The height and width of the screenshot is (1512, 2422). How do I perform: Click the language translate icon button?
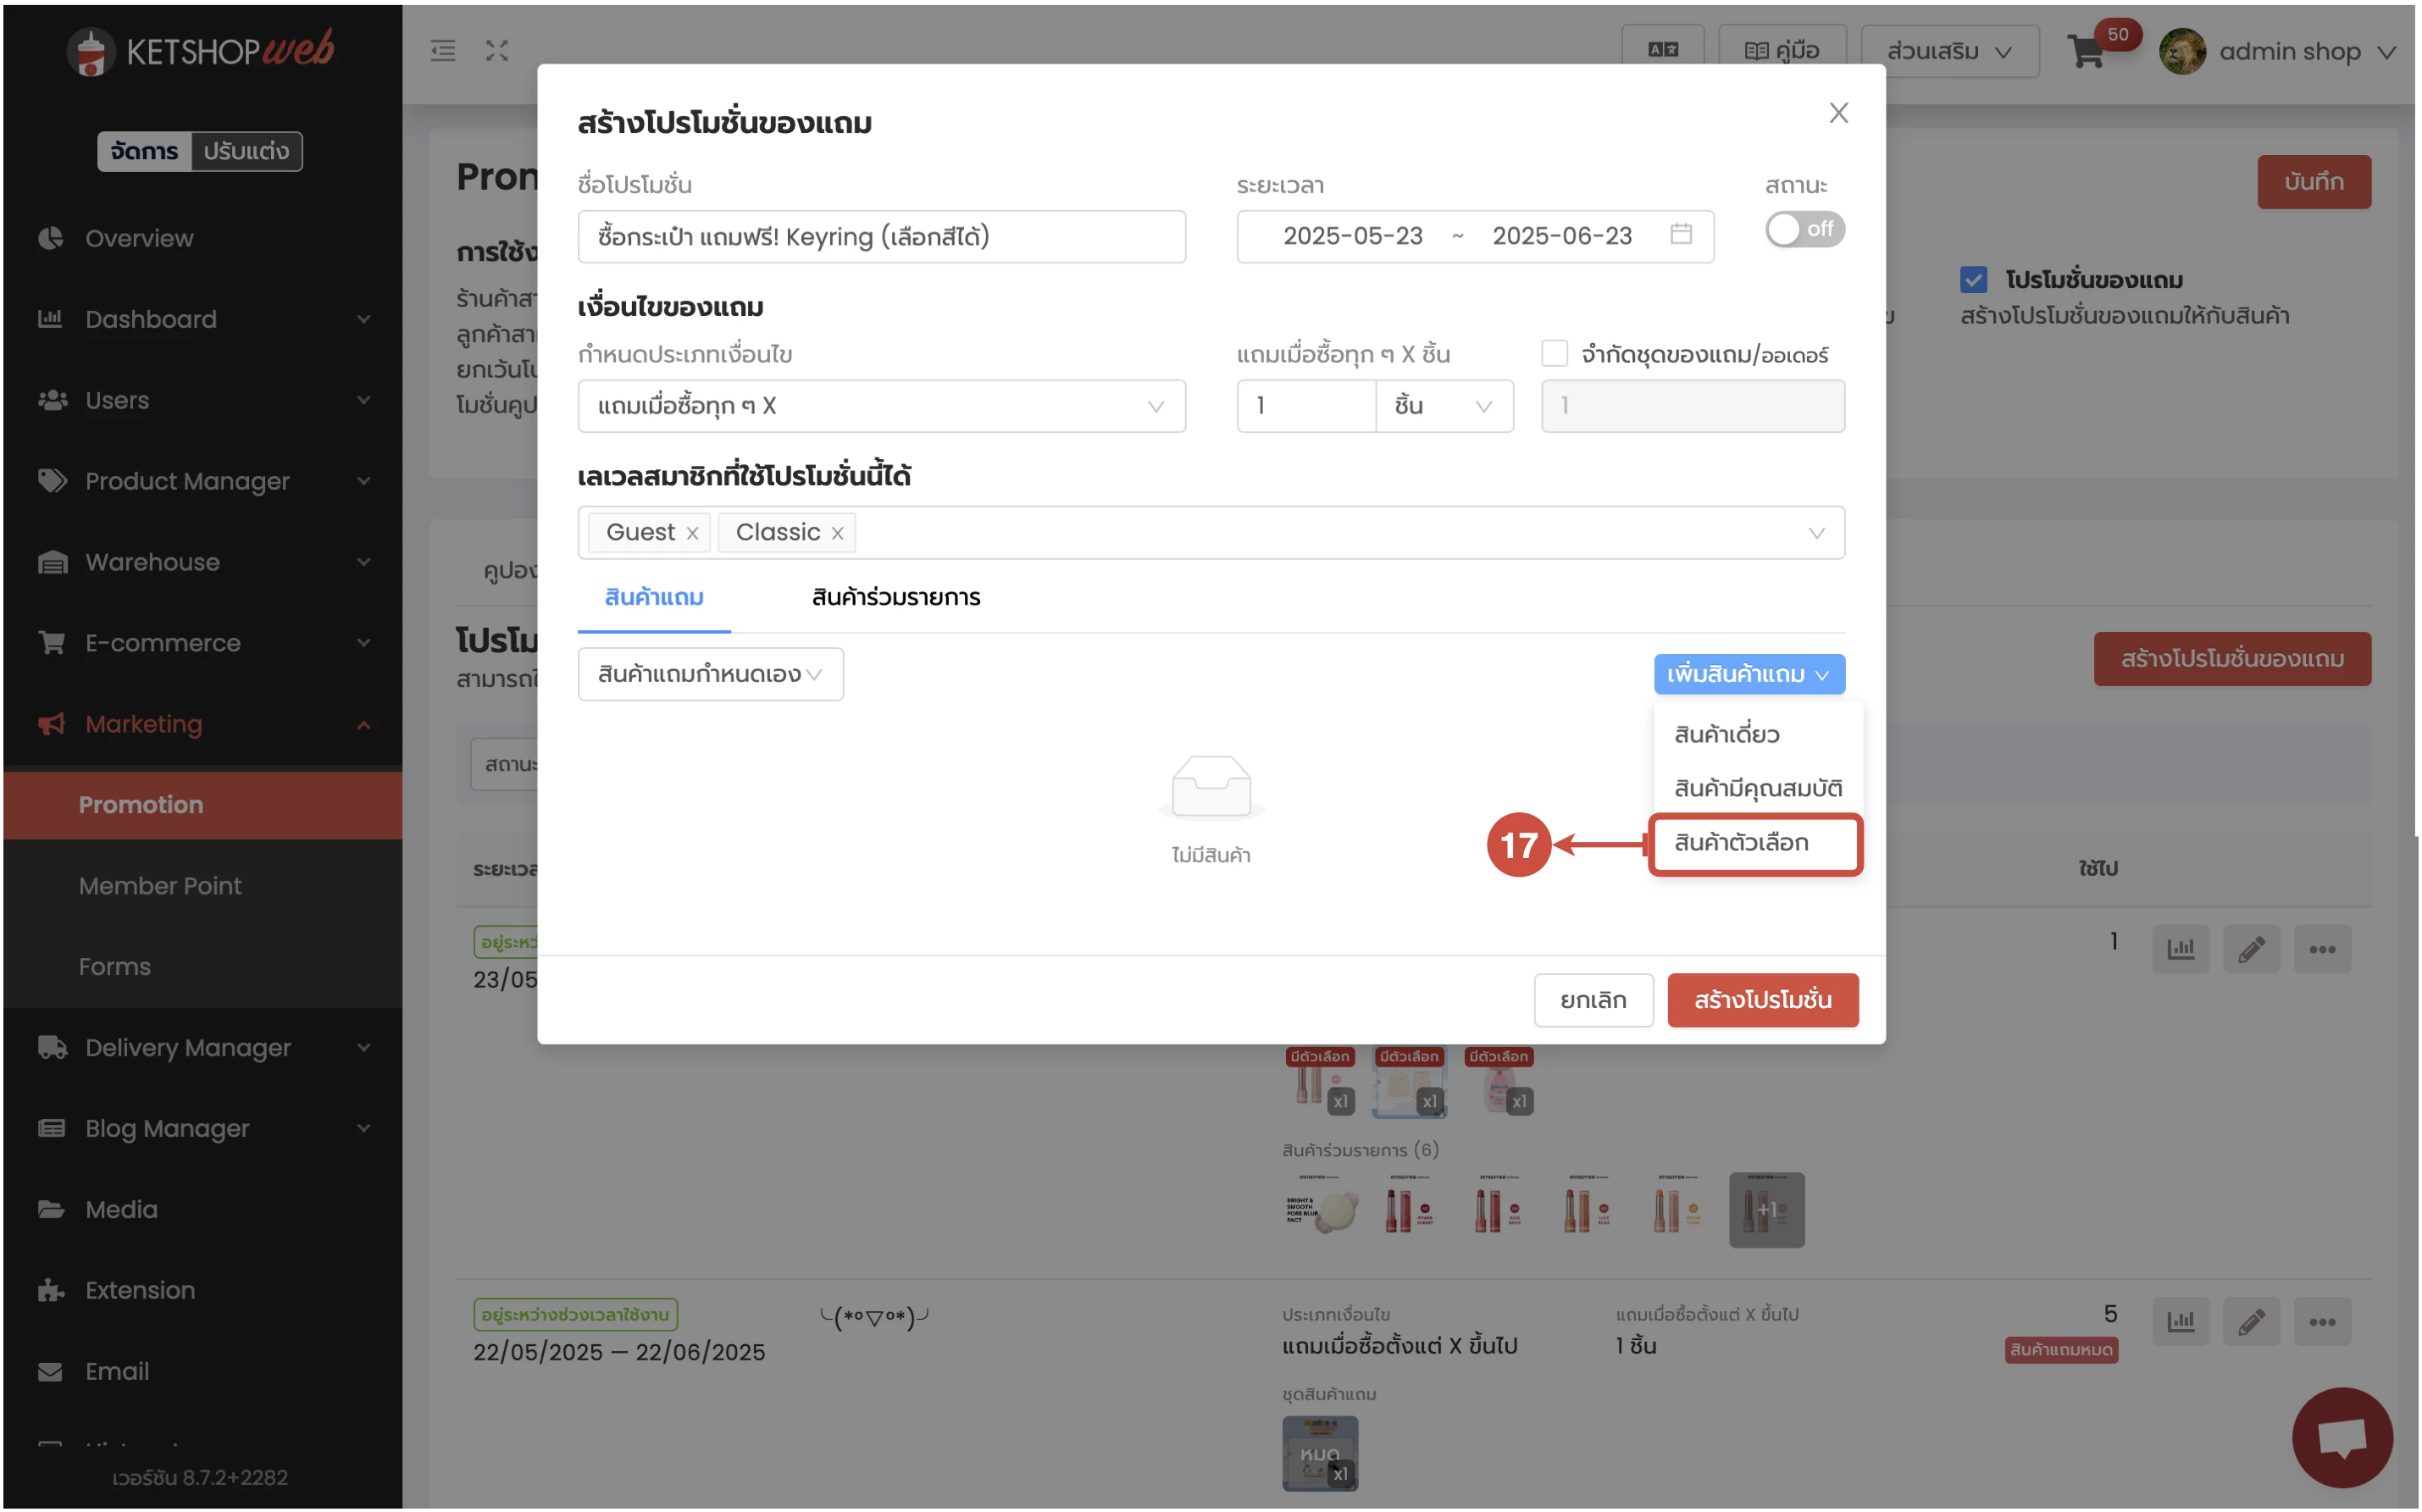pos(1662,51)
